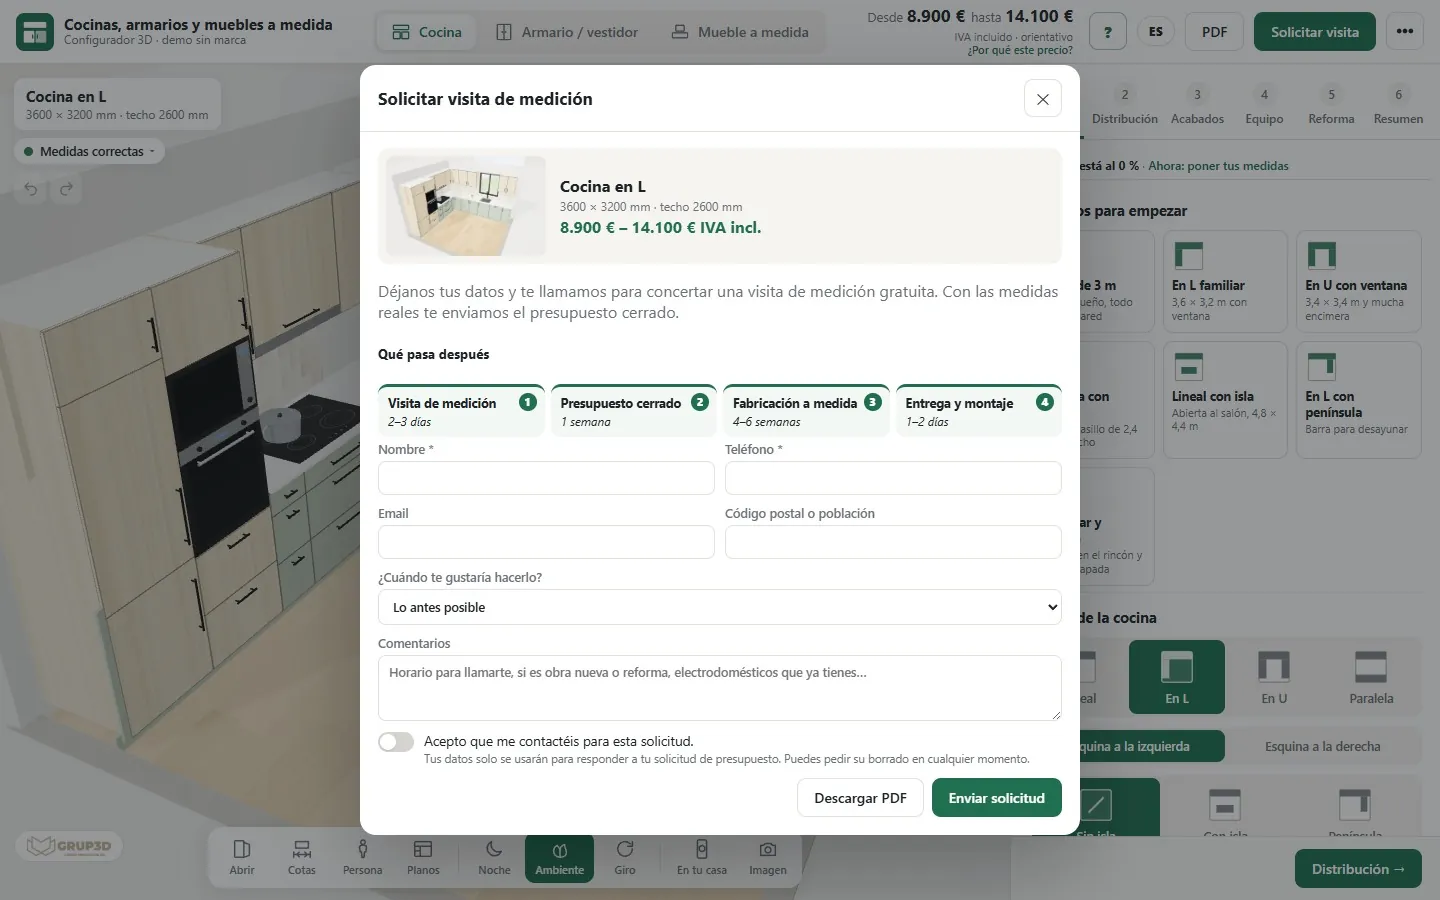
Task: Select the En U con ventana preset
Action: (1359, 282)
